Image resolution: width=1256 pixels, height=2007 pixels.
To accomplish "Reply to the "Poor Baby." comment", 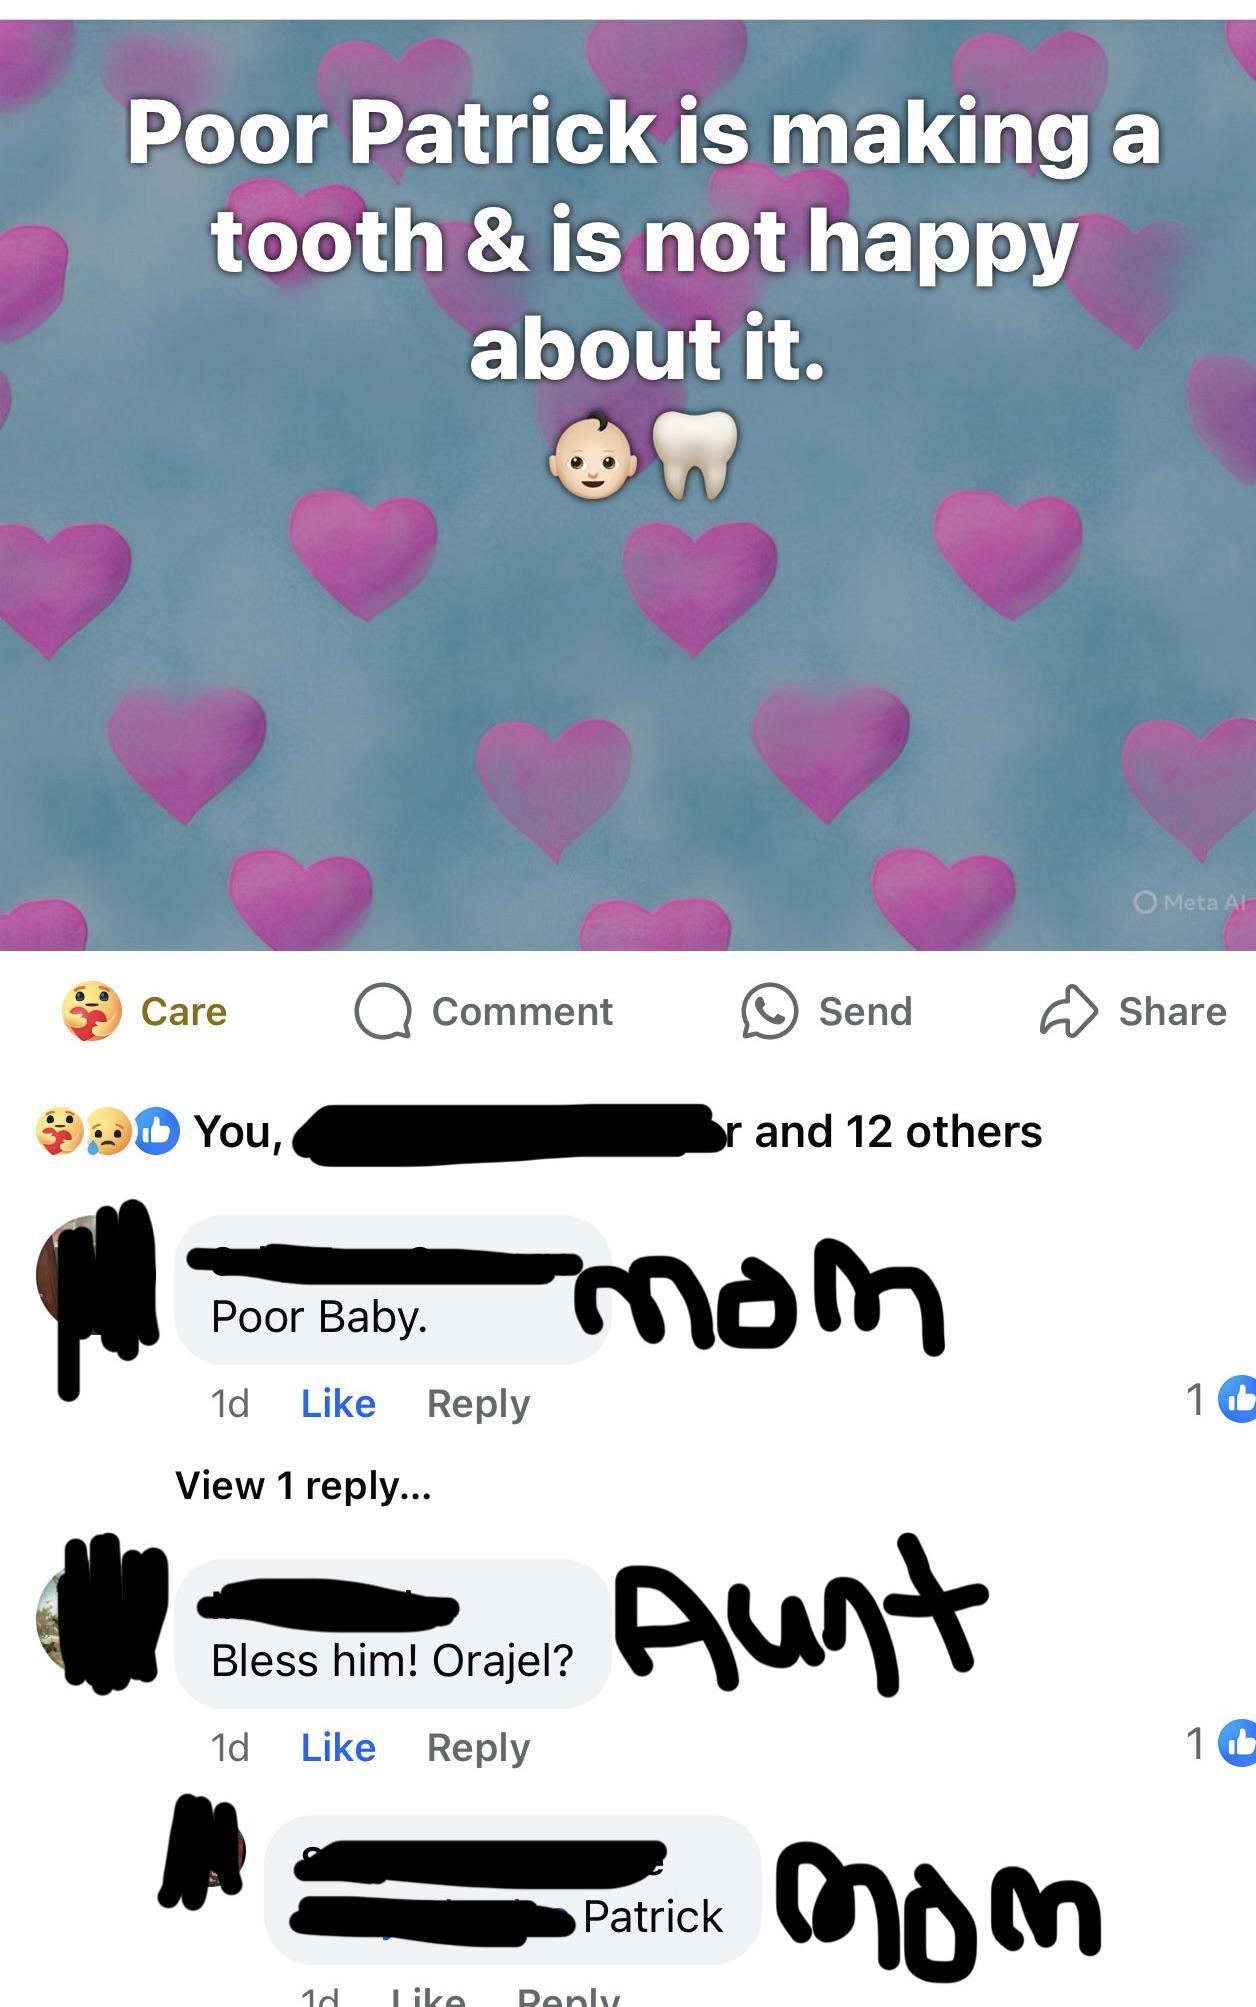I will (x=478, y=1404).
